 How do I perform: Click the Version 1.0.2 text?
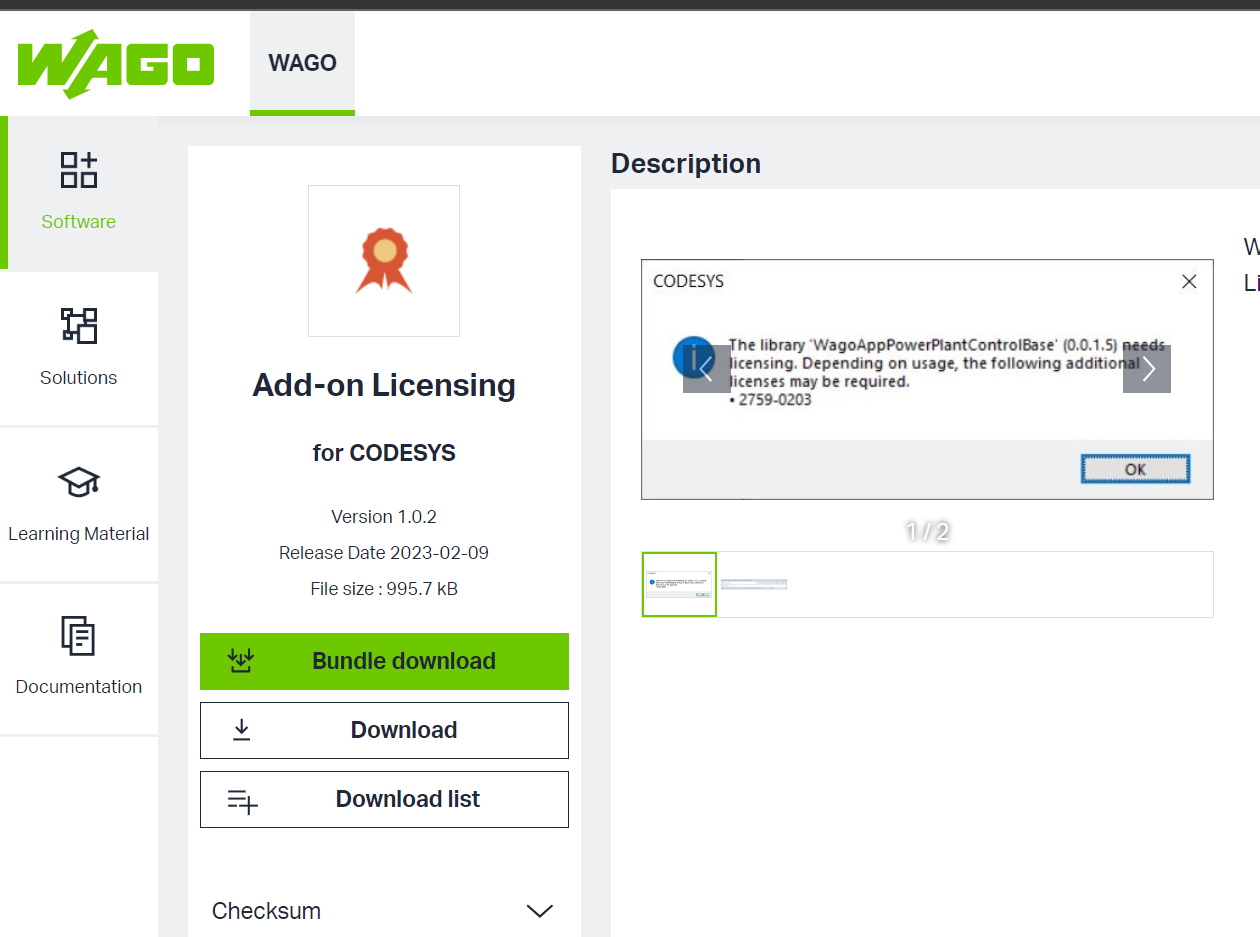tap(384, 517)
